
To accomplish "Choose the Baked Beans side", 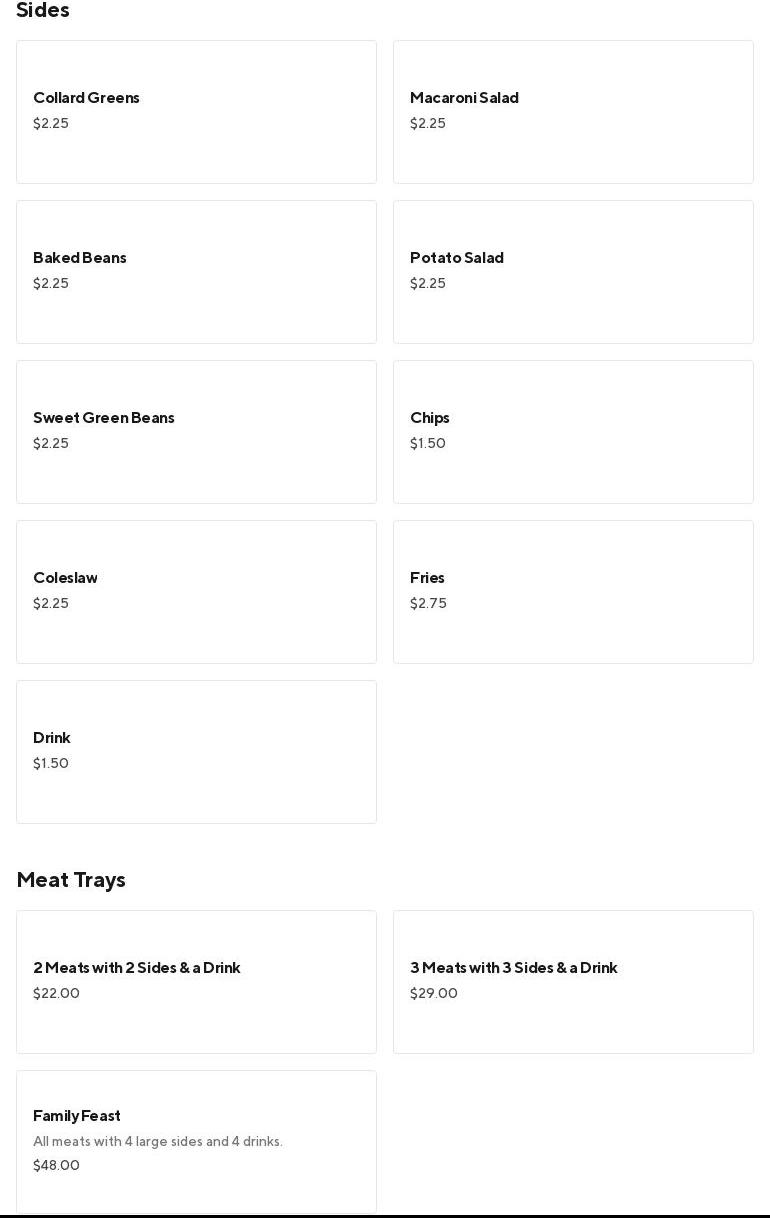I will pos(196,272).
